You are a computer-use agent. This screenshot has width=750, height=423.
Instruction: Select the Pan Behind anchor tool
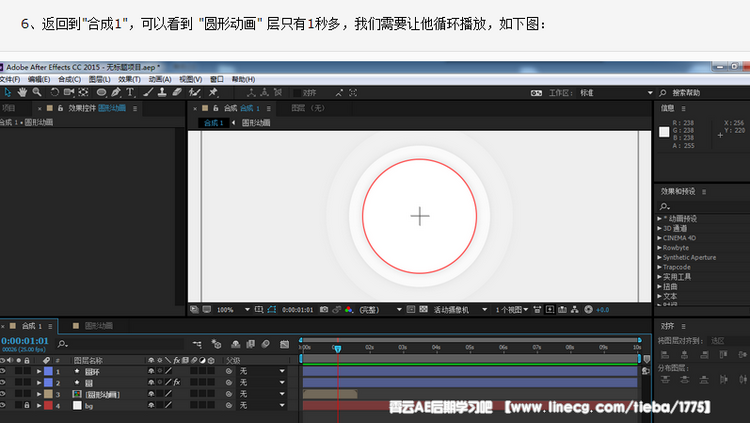click(x=83, y=92)
